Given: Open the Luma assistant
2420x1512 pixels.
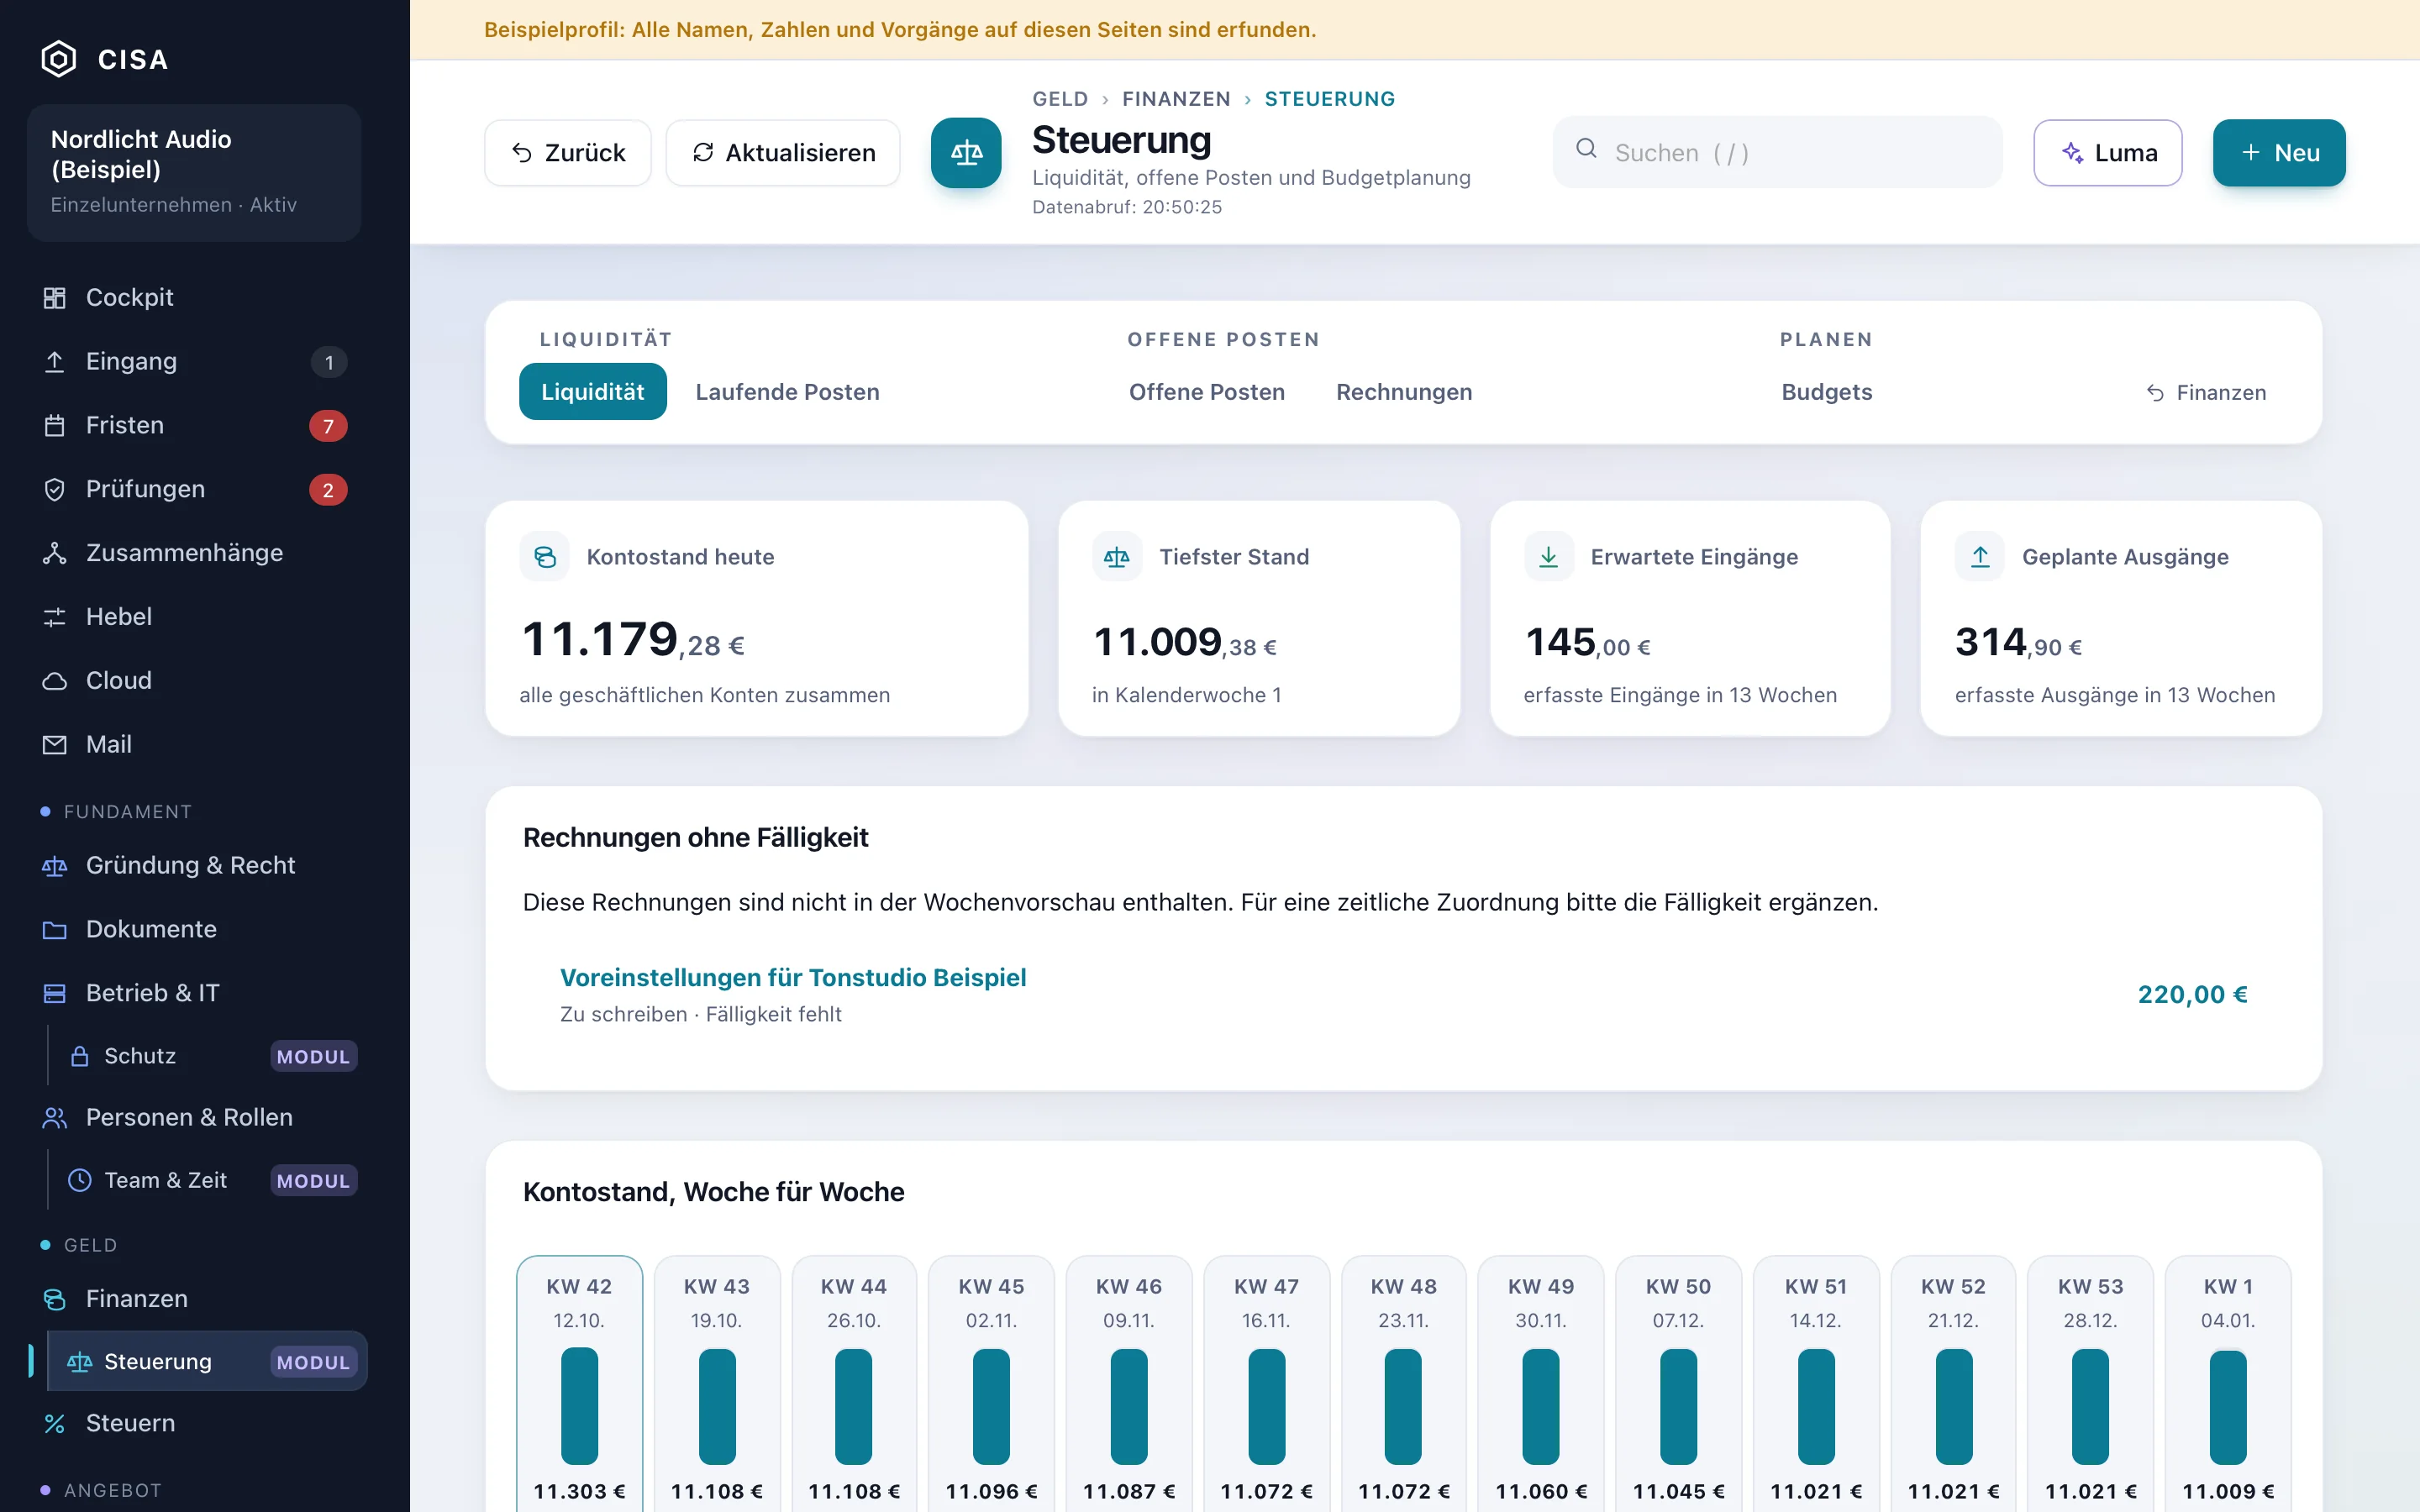Looking at the screenshot, I should [x=2108, y=153].
